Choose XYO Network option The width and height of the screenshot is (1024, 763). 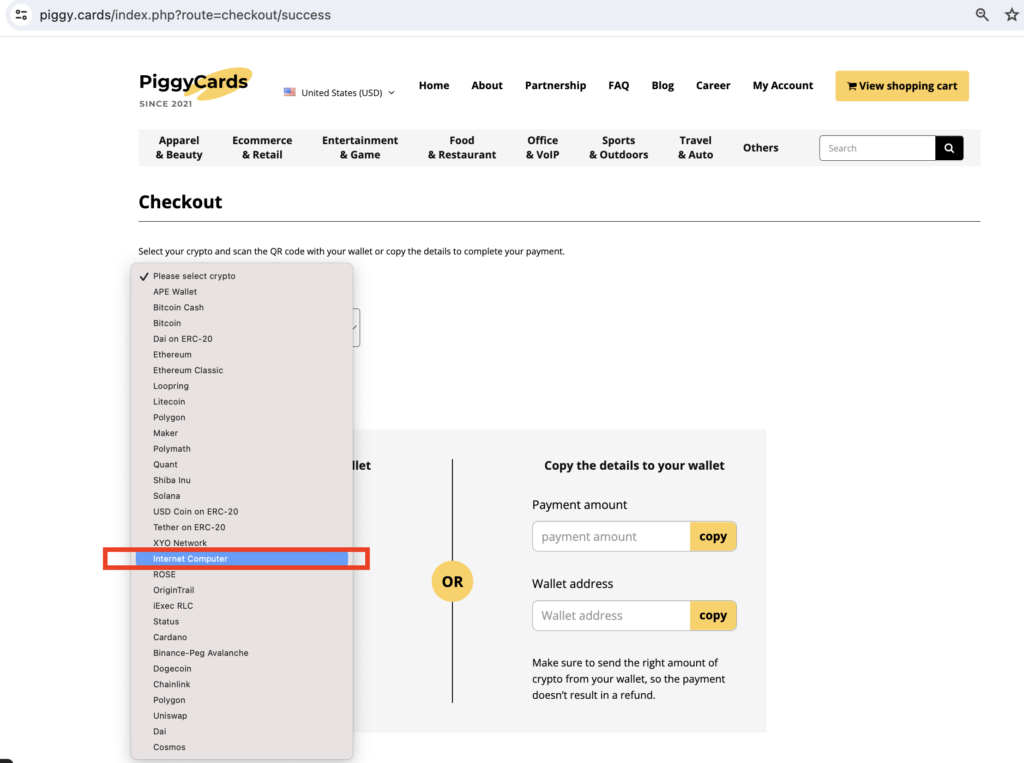(x=242, y=543)
